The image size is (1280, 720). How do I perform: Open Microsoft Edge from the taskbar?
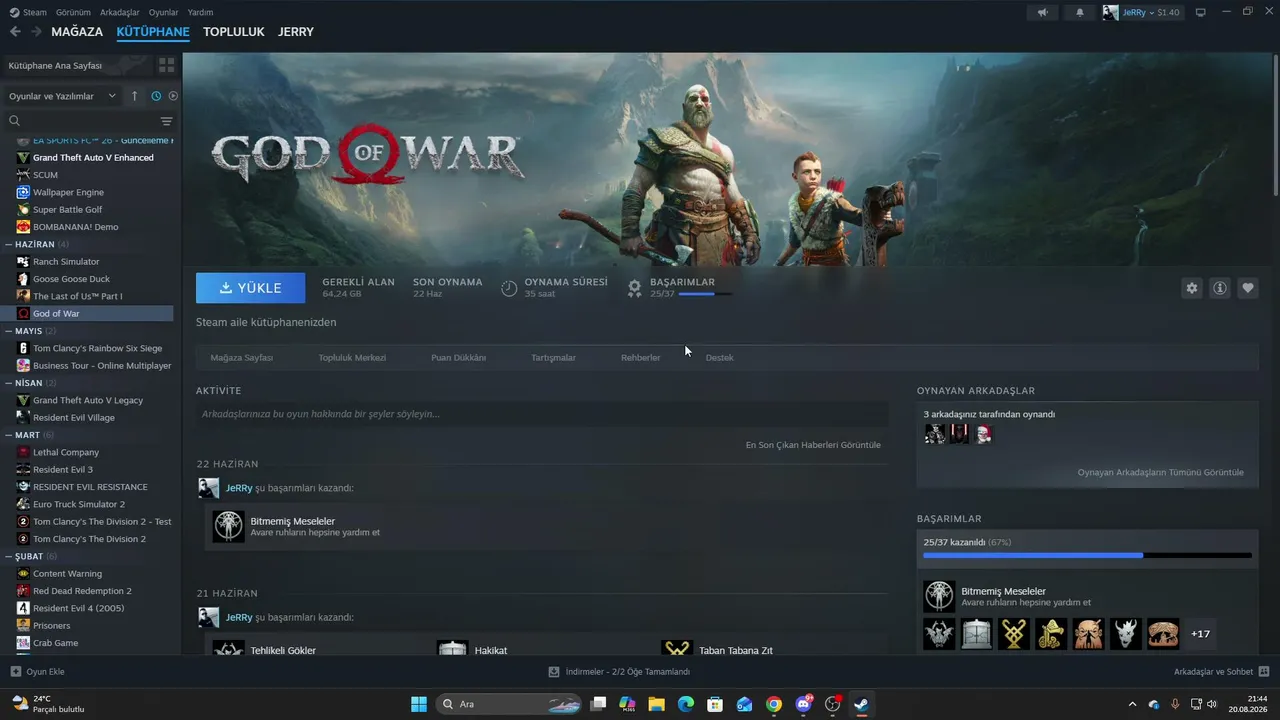coord(685,704)
